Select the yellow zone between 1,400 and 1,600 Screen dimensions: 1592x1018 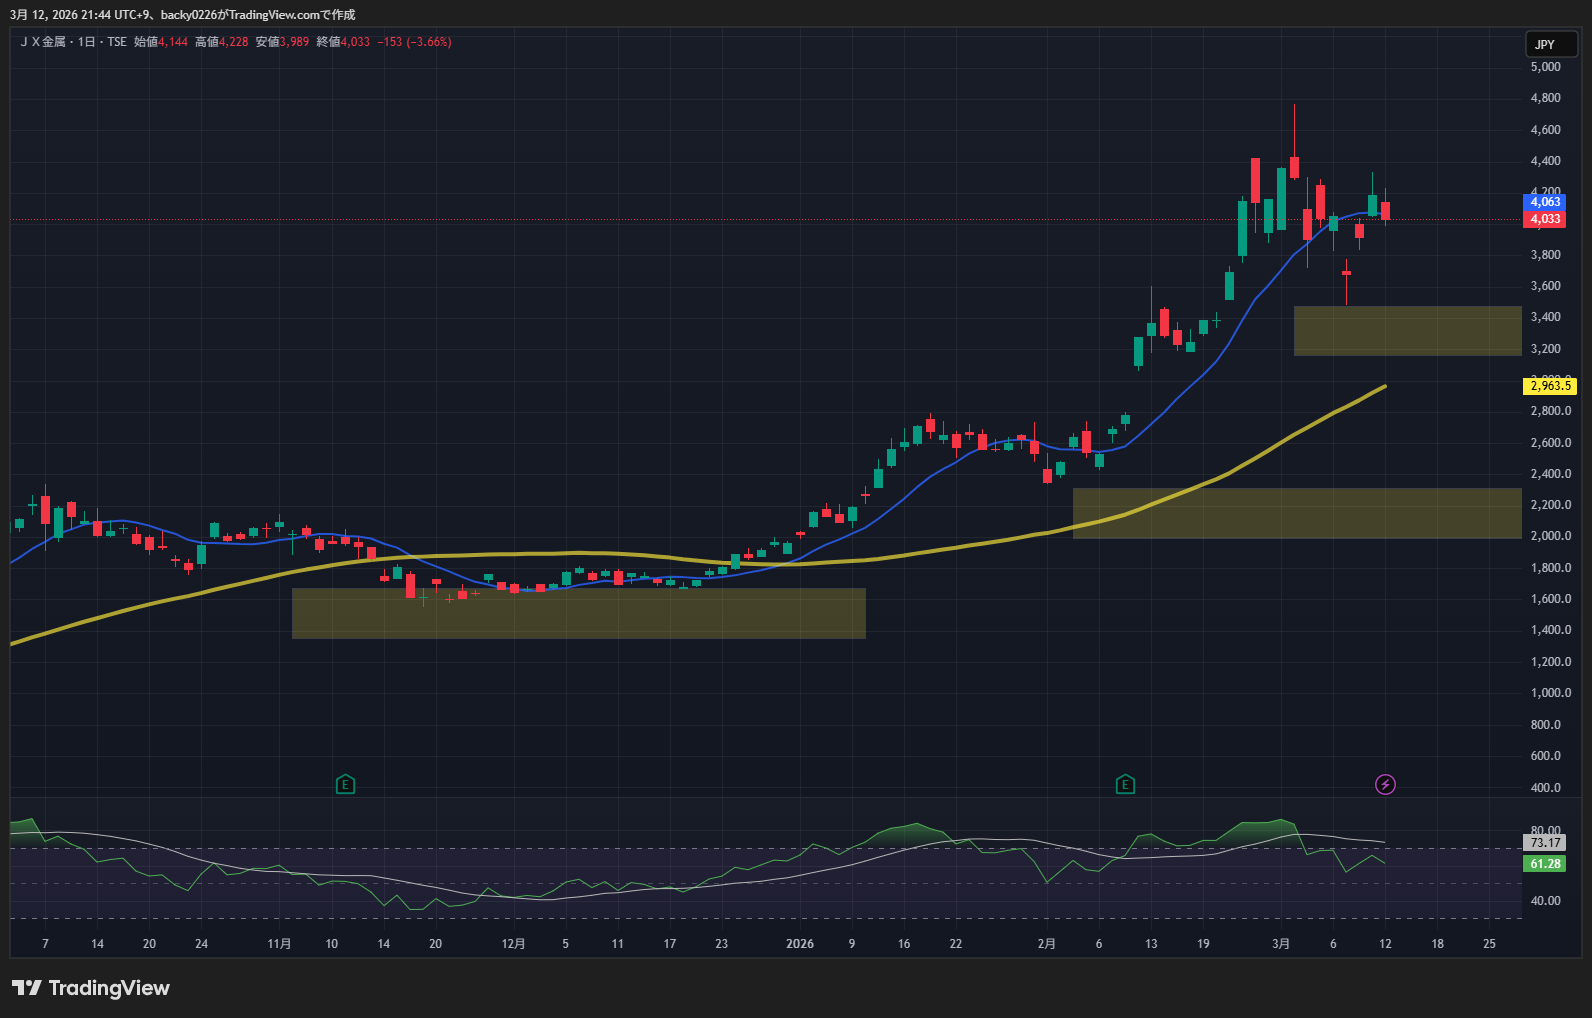pyautogui.click(x=578, y=613)
